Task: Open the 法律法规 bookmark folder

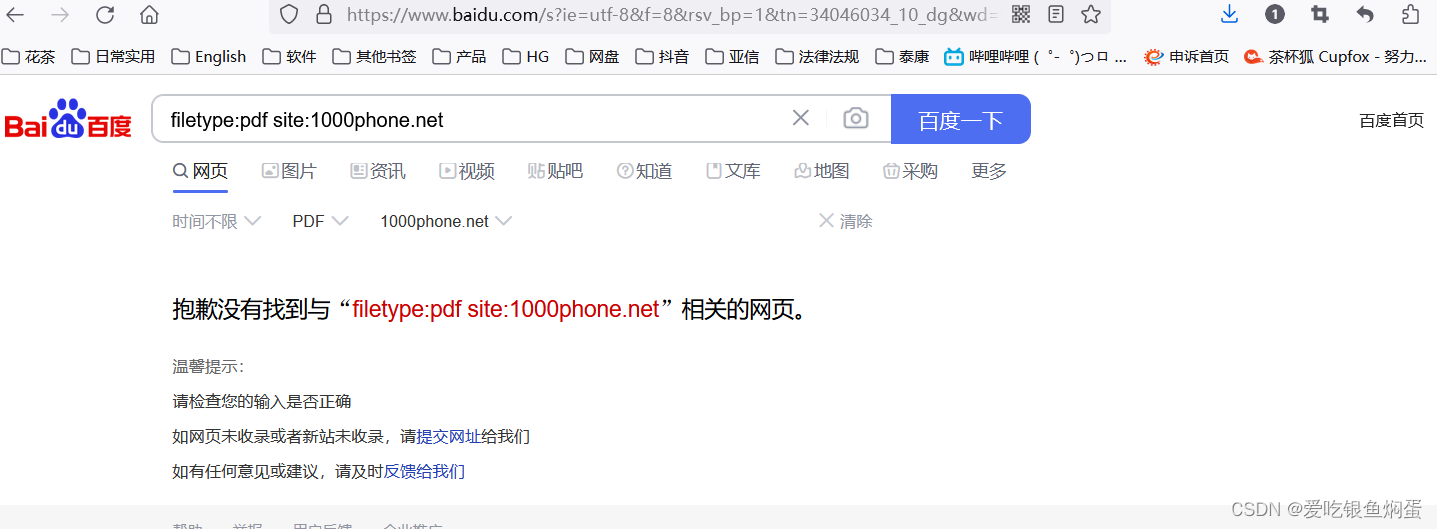Action: [817, 56]
